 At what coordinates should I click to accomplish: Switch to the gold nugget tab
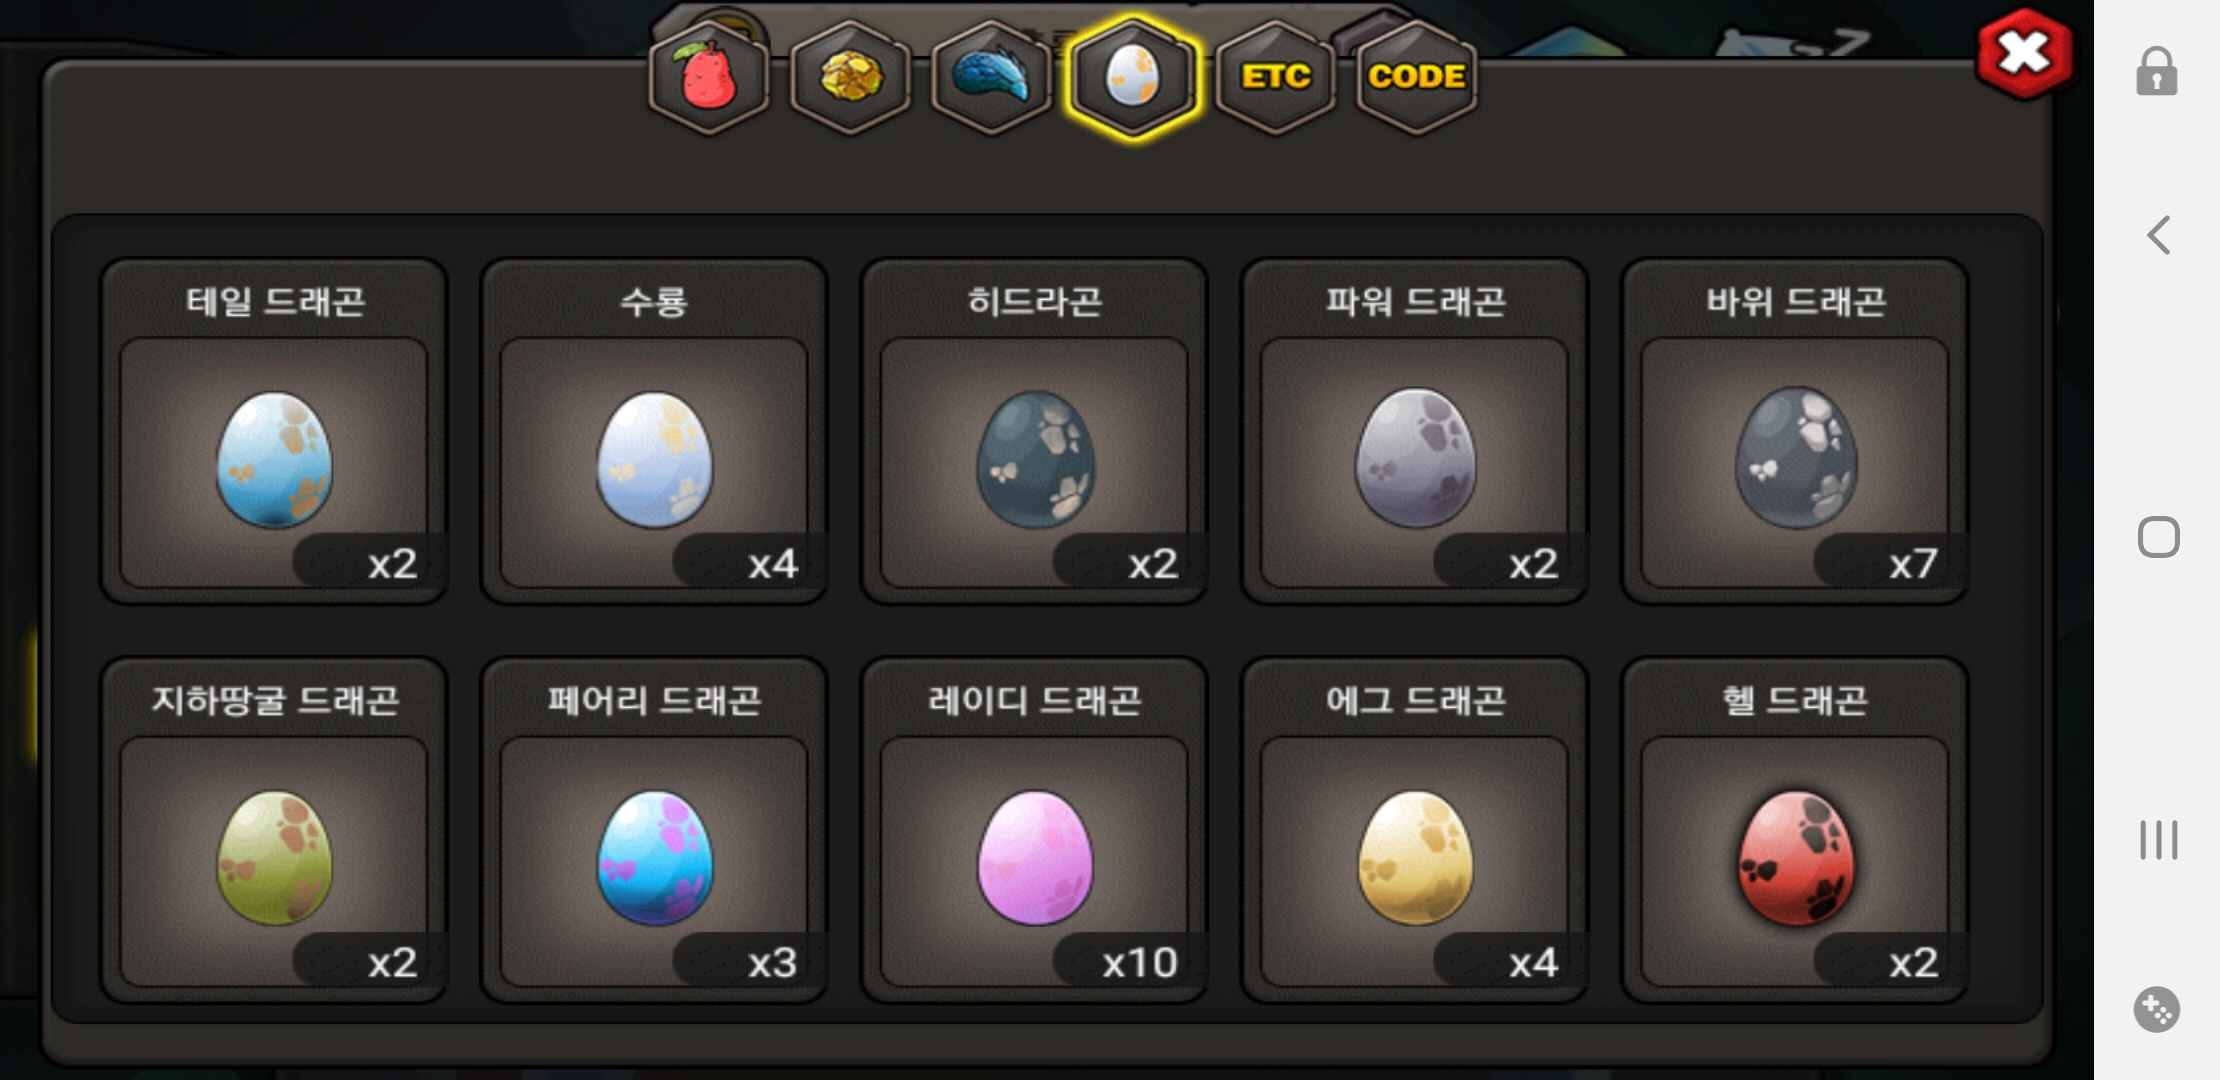(x=850, y=77)
